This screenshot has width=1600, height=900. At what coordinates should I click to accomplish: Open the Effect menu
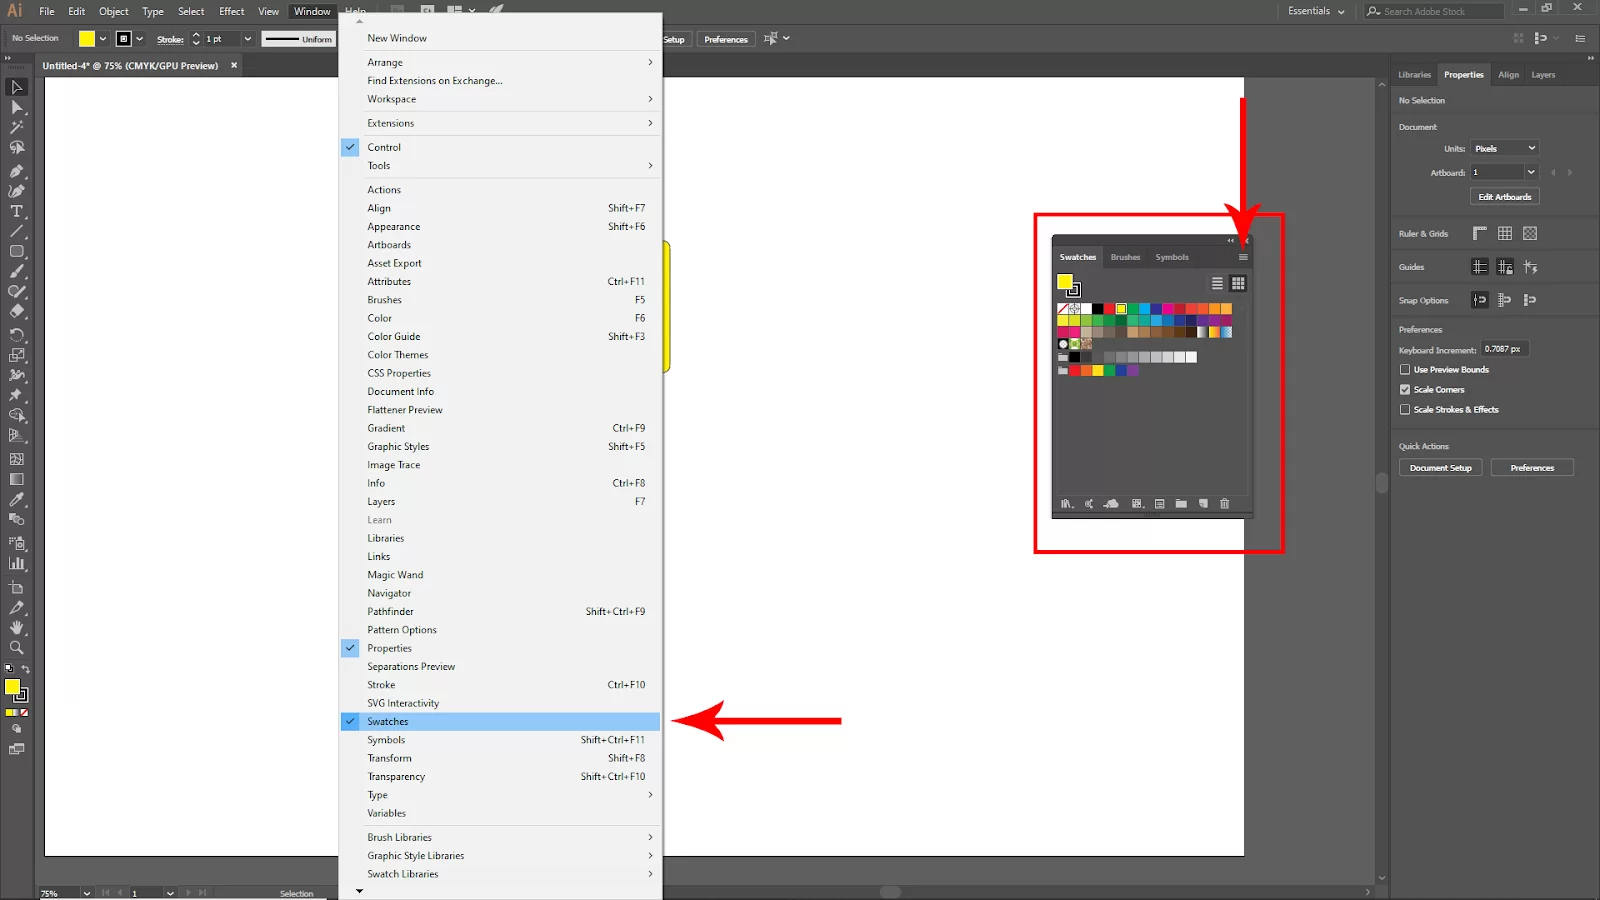[232, 11]
